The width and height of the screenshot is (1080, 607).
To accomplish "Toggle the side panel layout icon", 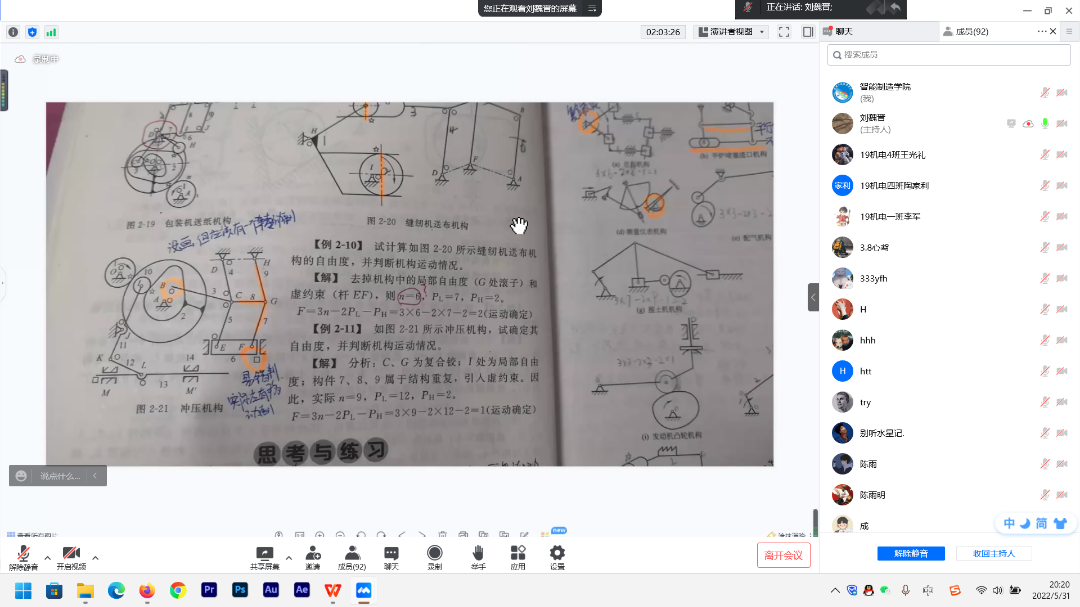I will tap(808, 32).
